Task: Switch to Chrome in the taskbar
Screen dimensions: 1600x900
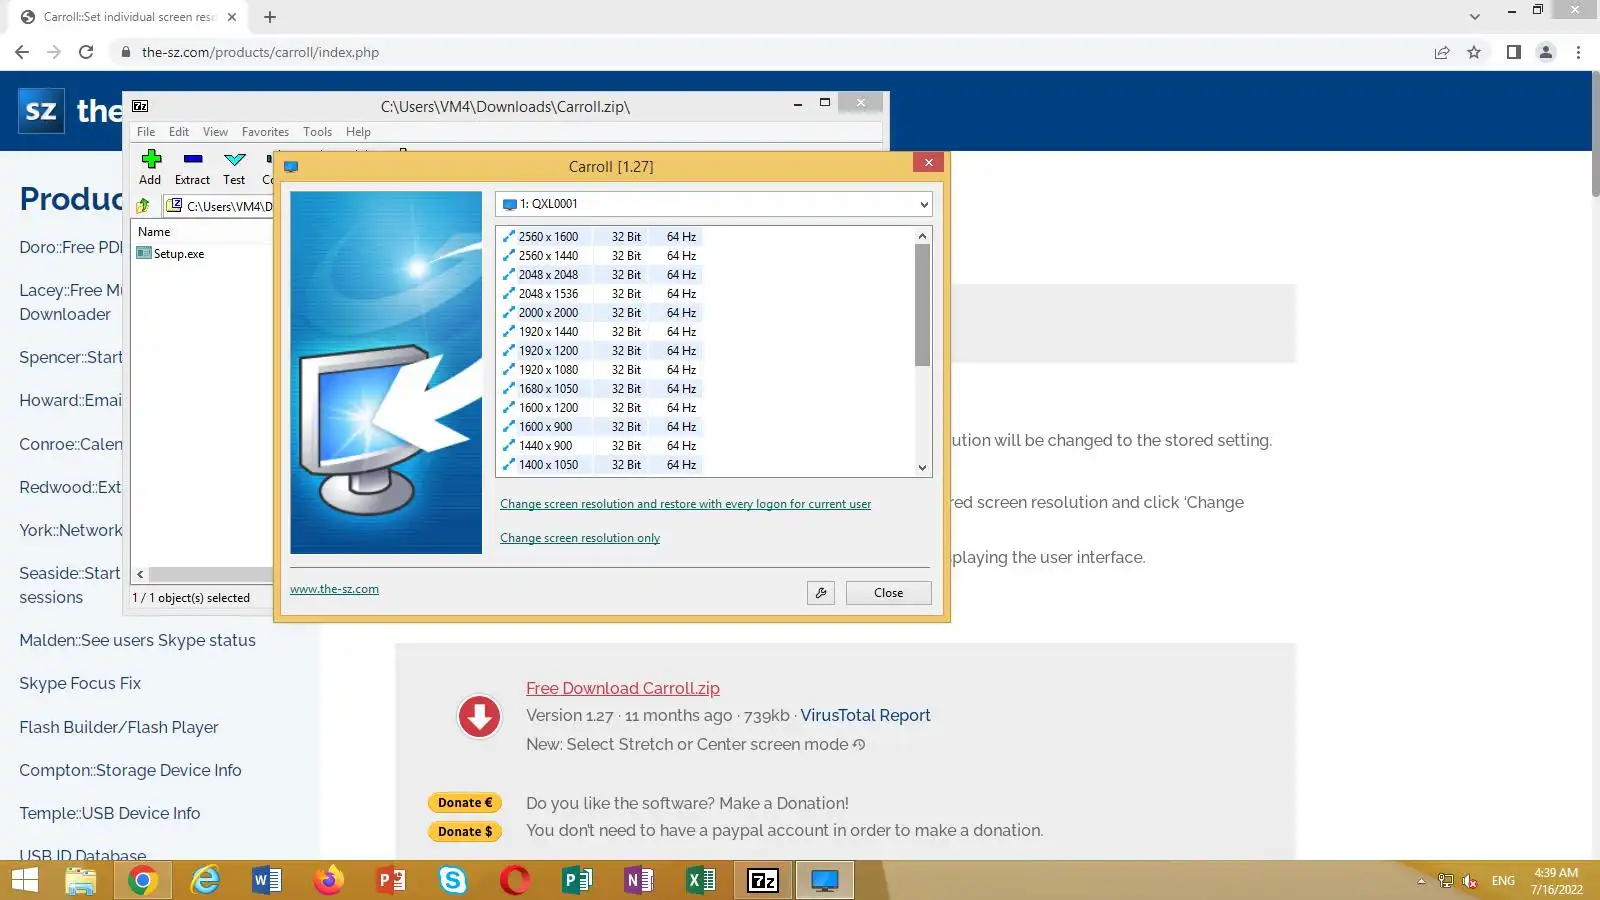Action: (x=142, y=880)
